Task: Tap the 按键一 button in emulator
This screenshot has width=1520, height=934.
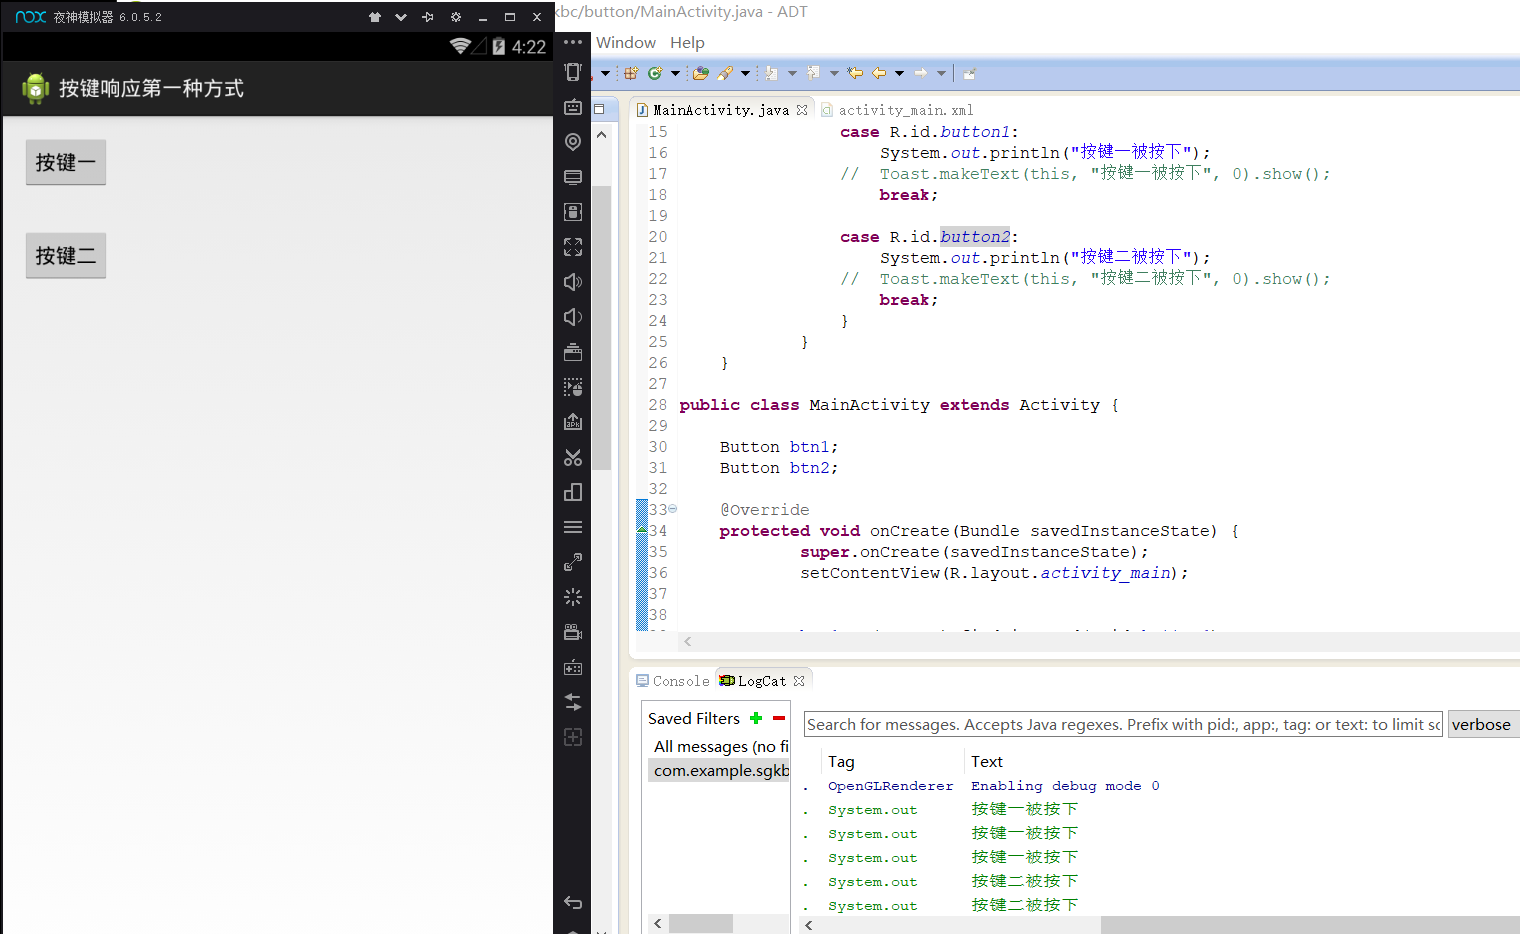Action: (x=66, y=162)
